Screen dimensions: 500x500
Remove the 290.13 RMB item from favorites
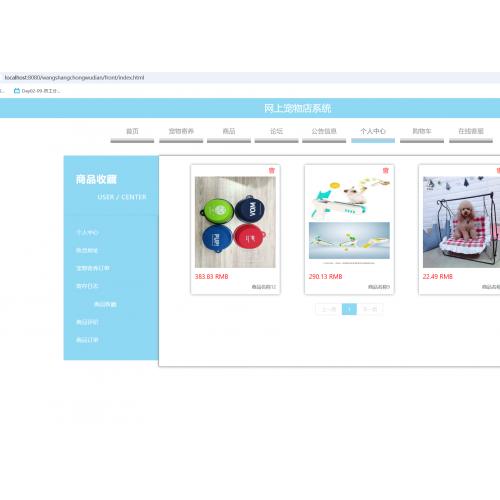click(x=386, y=171)
